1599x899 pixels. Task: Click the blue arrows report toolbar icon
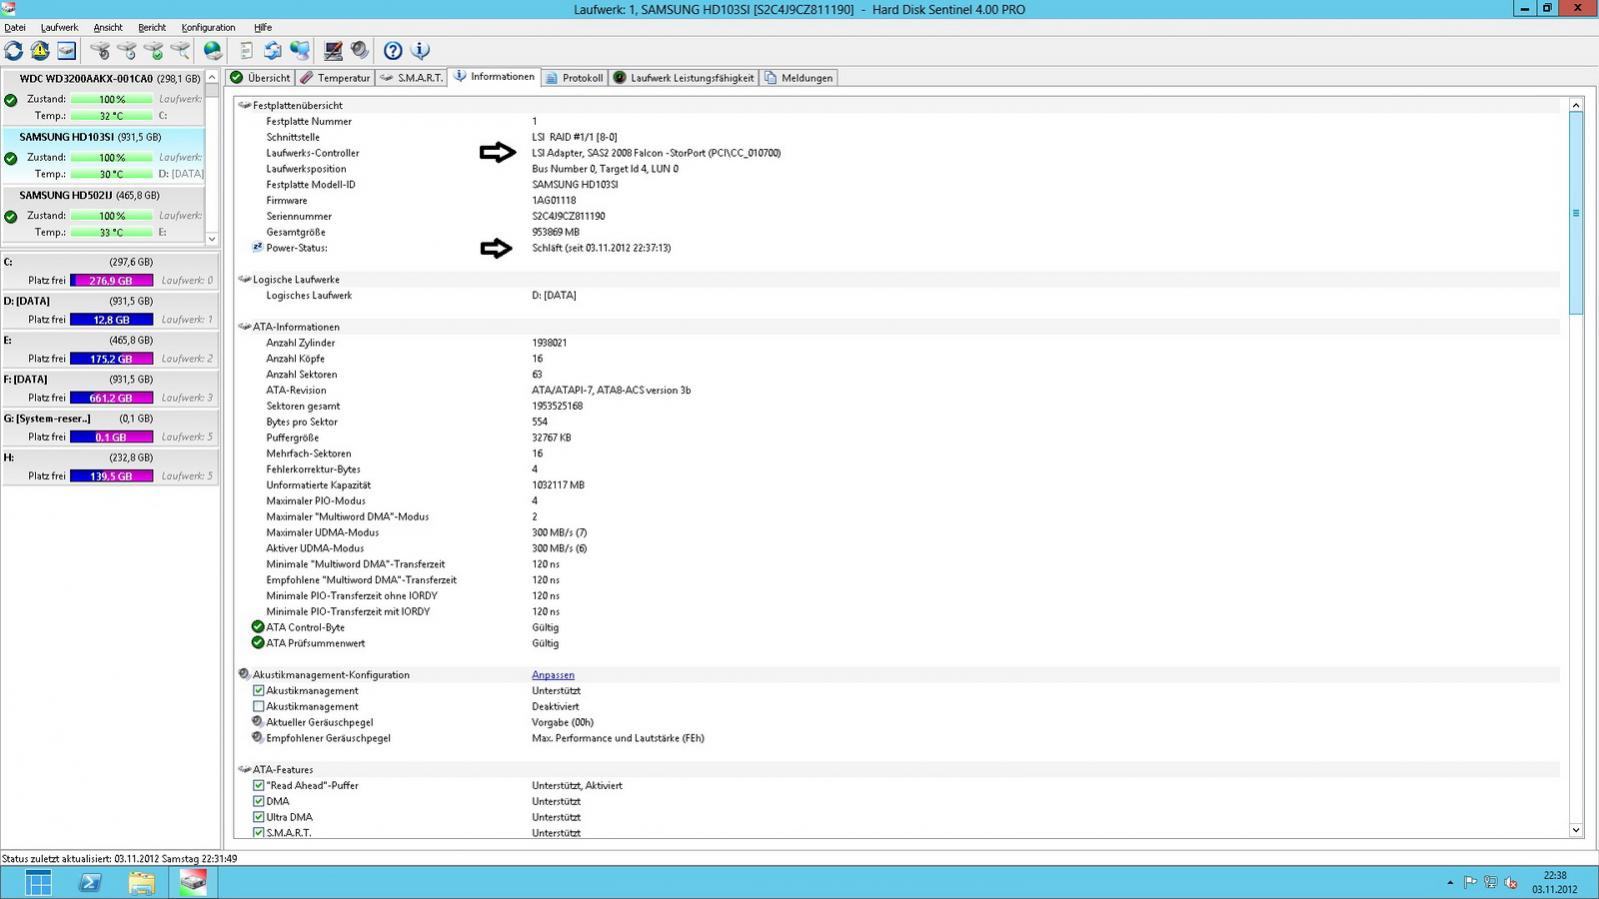(272, 50)
